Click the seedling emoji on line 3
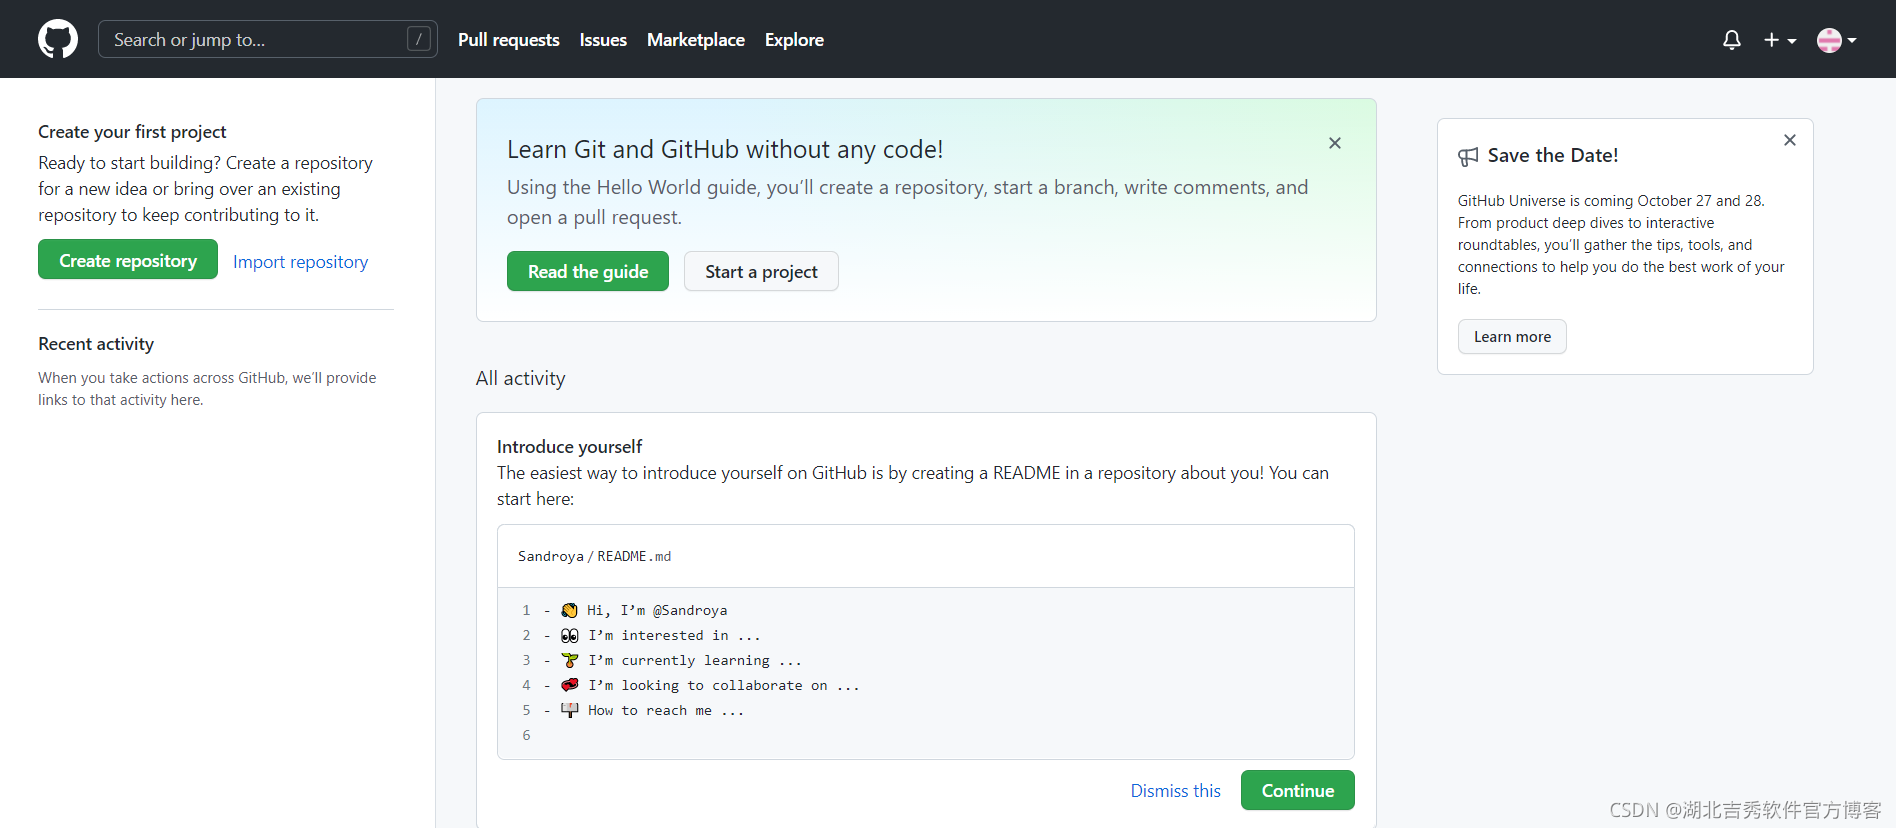The height and width of the screenshot is (828, 1896). point(570,660)
